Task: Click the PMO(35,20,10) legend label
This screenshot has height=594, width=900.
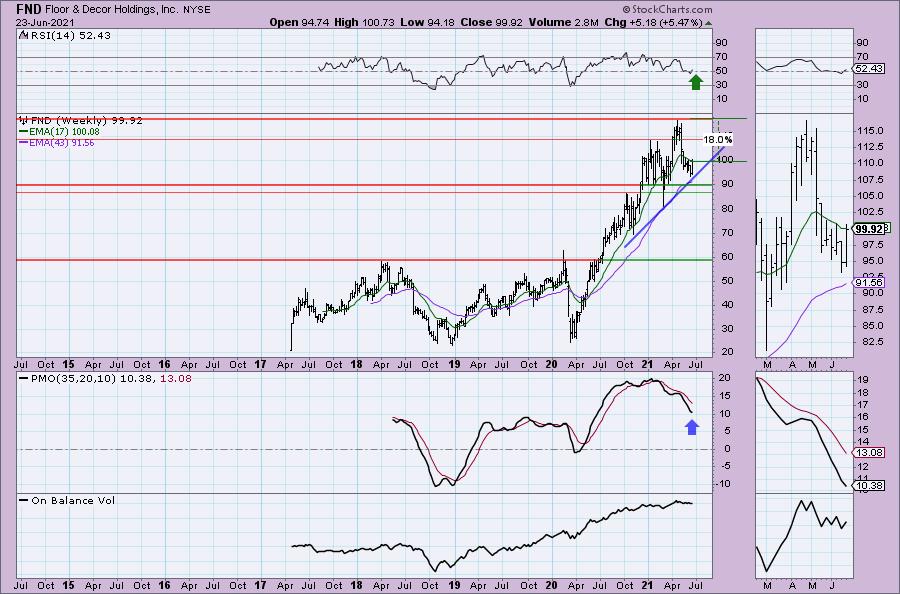Action: [x=105, y=379]
